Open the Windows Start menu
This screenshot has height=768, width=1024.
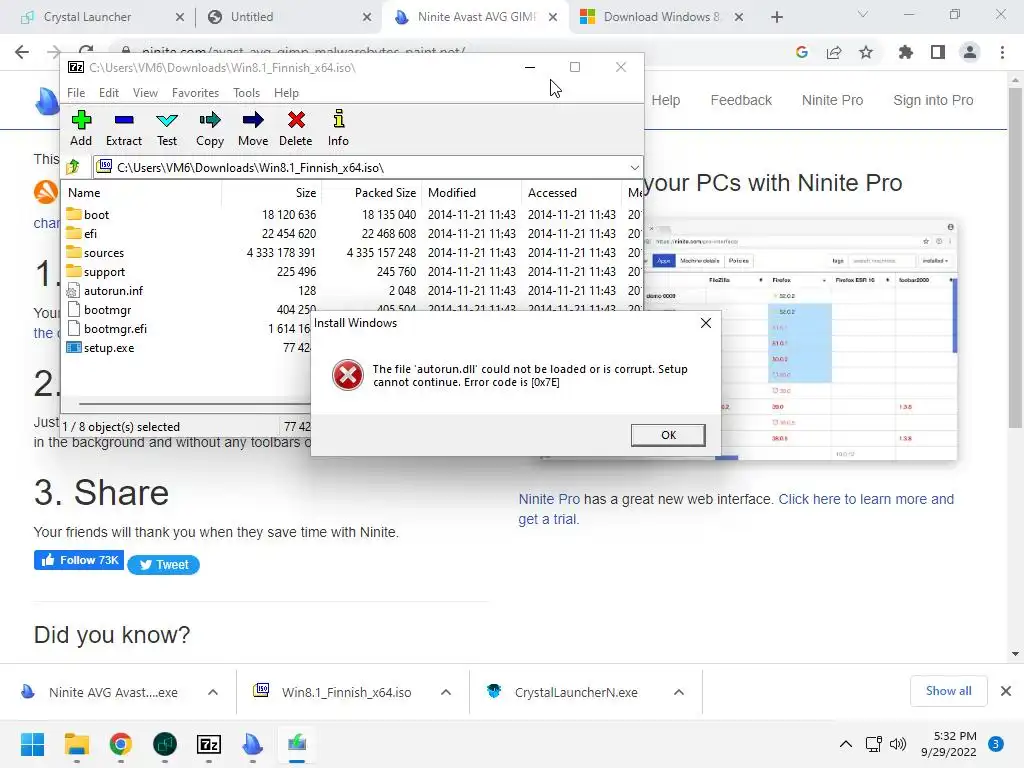tap(32, 744)
